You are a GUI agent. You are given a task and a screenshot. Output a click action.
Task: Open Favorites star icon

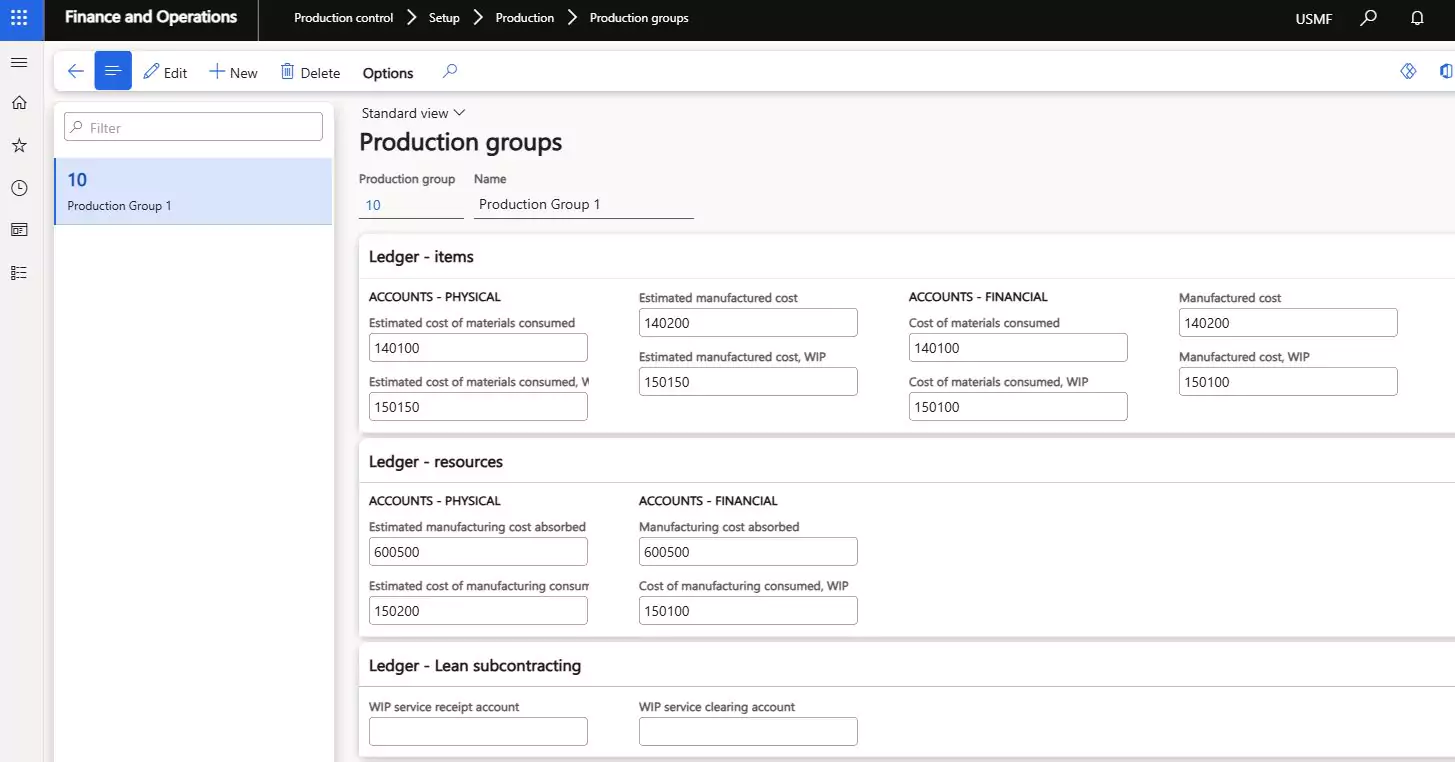coord(19,146)
